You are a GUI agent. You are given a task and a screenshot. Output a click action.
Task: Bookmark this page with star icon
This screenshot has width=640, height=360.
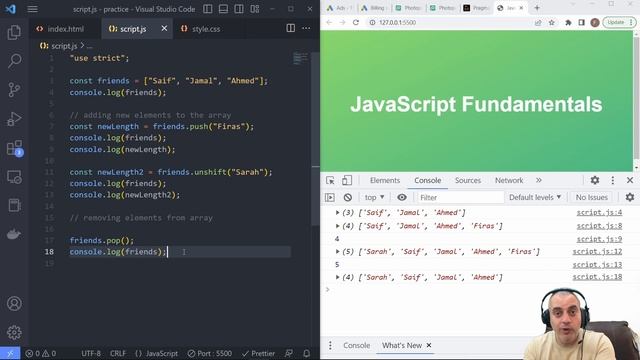point(551,22)
